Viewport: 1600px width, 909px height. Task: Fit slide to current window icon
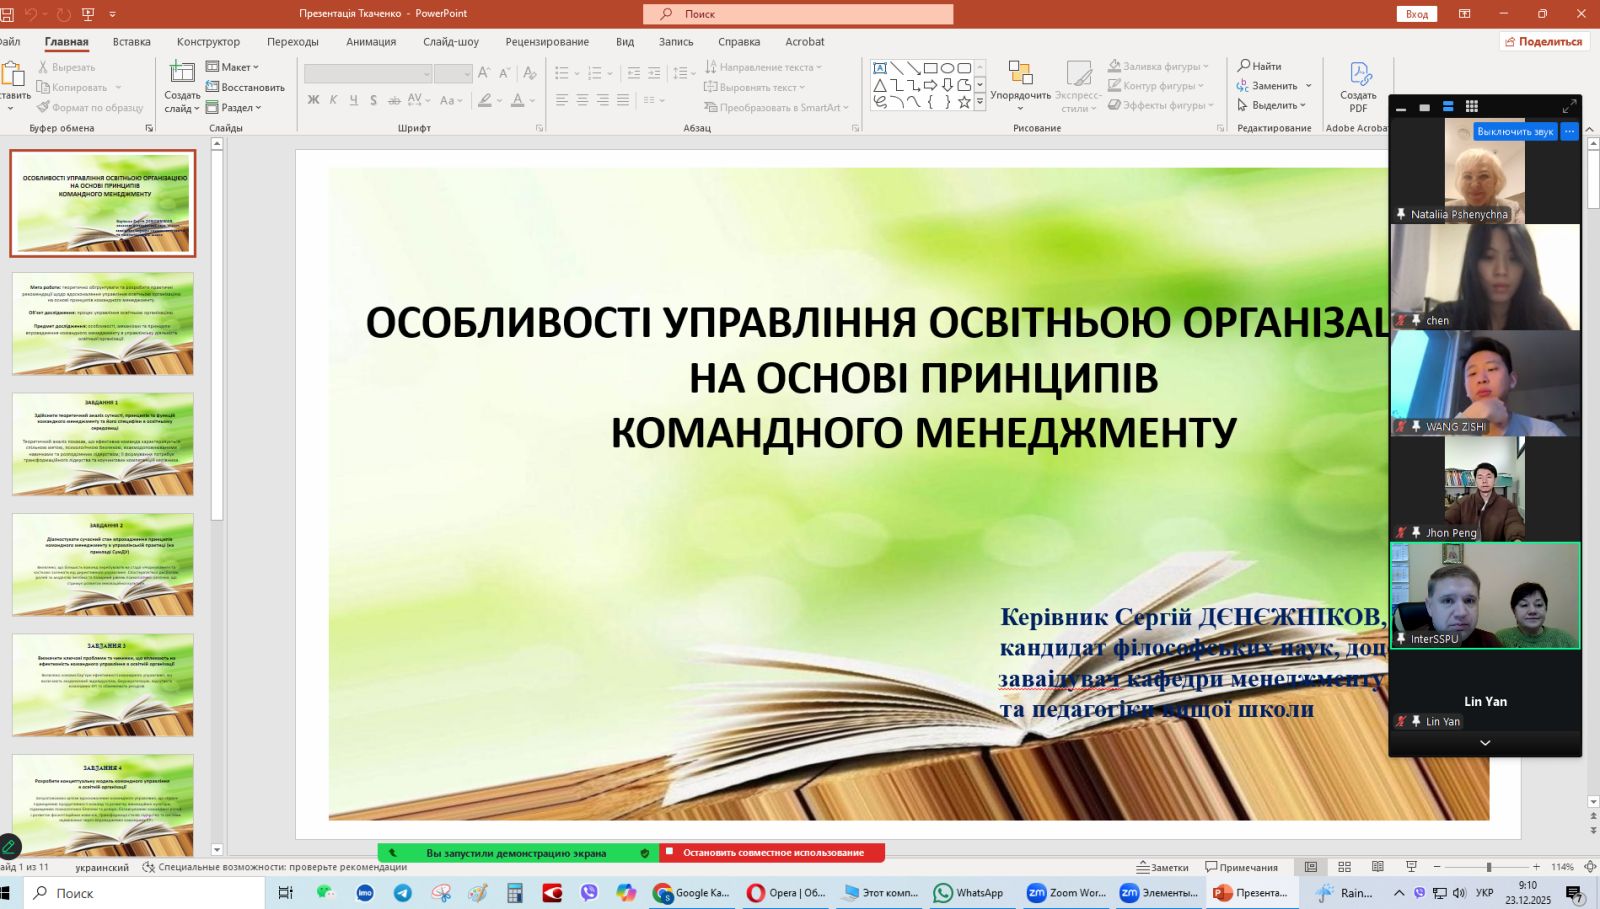(1590, 867)
